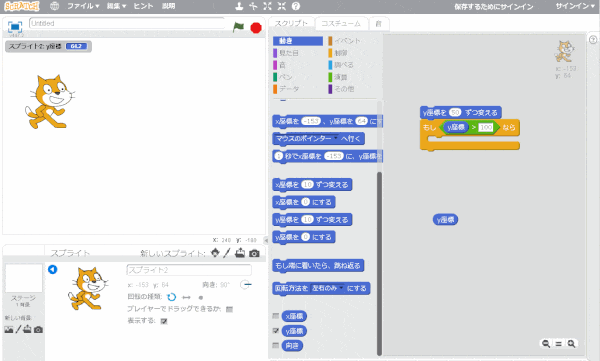Click 保存するためにサインイン link
This screenshot has width=600, height=361.
[x=494, y=7]
